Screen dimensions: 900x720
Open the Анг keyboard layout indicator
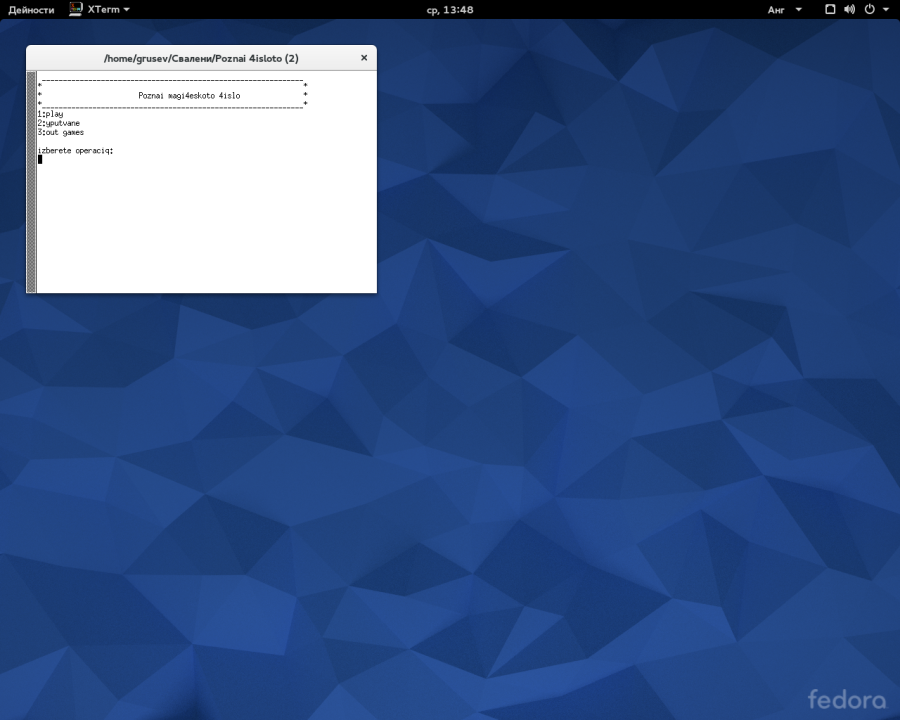click(776, 10)
